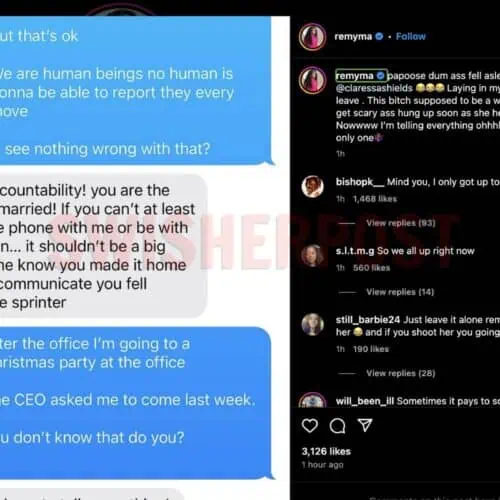Open remyma username in caption
Image resolution: width=500 pixels, height=500 pixels.
coord(355,76)
